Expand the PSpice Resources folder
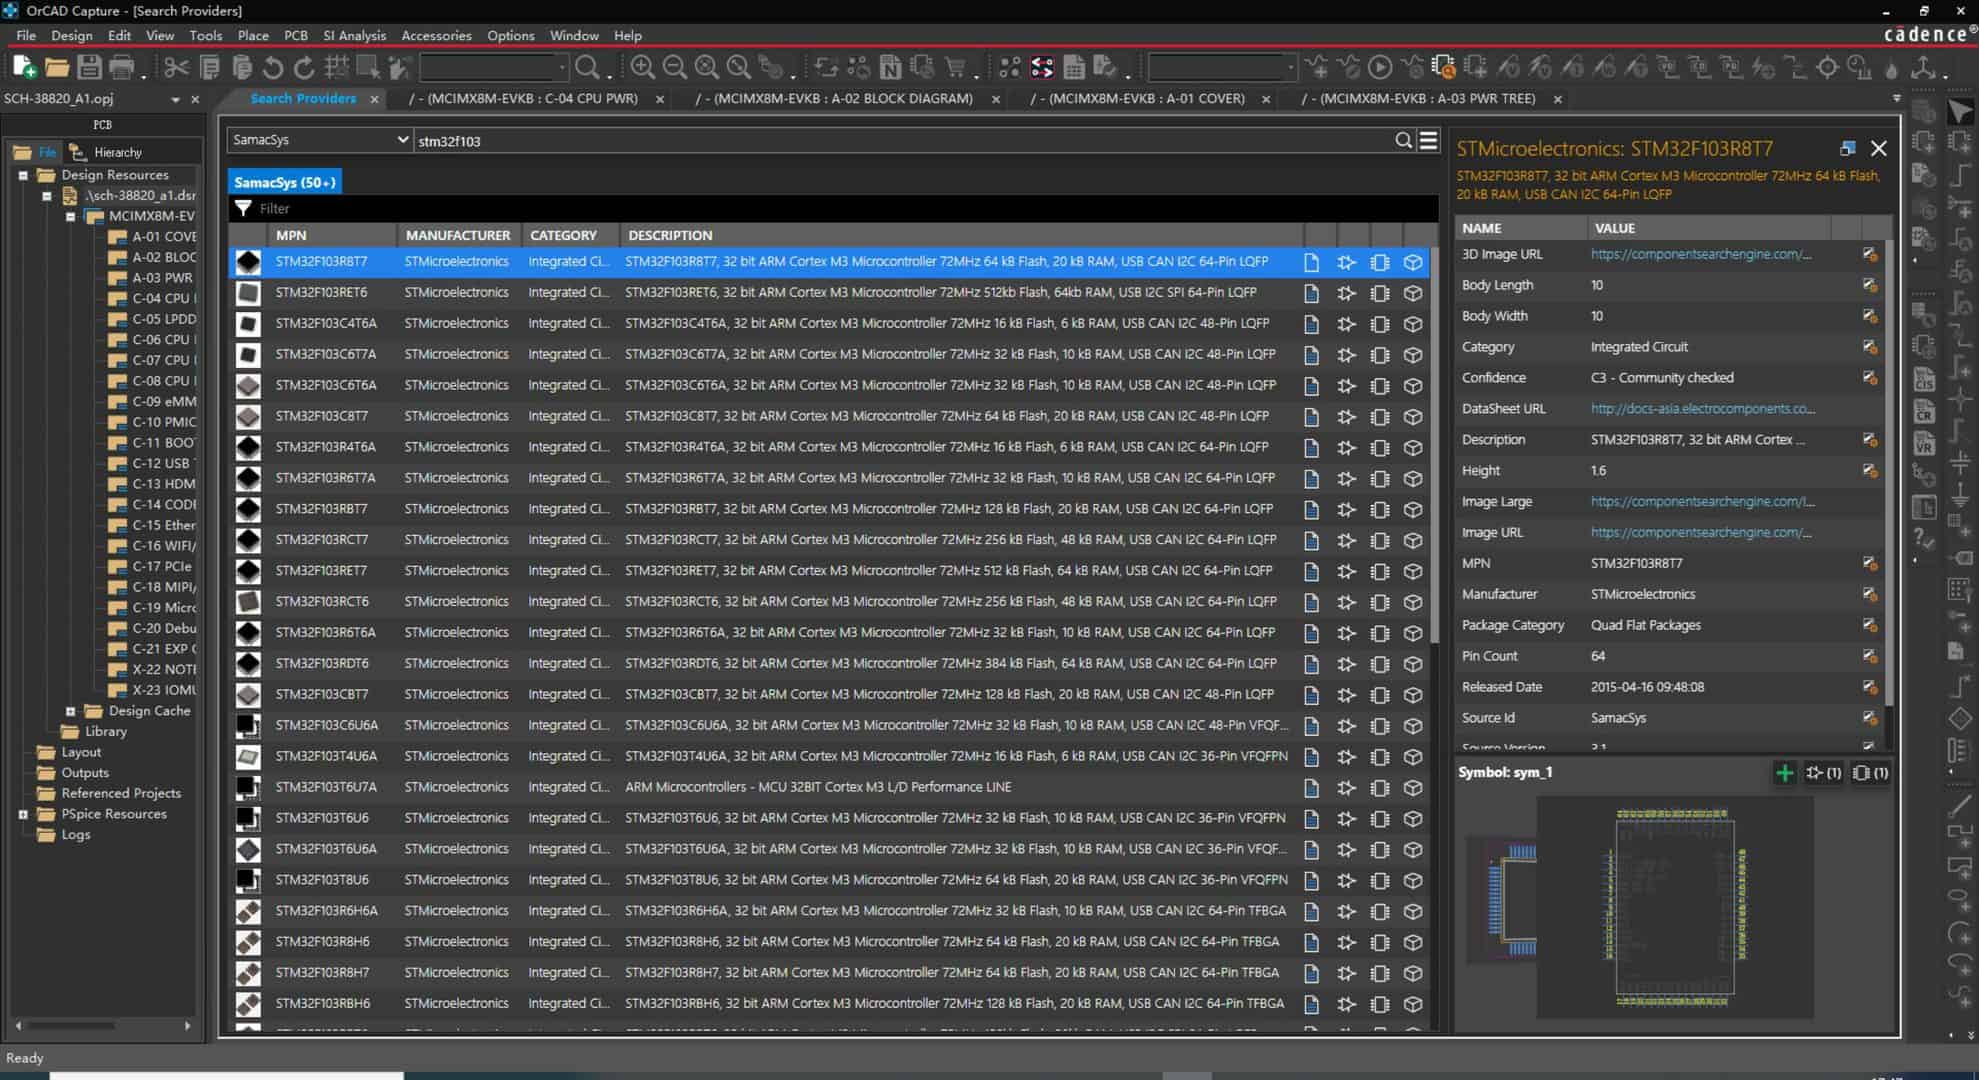The height and width of the screenshot is (1080, 1979). 23,814
